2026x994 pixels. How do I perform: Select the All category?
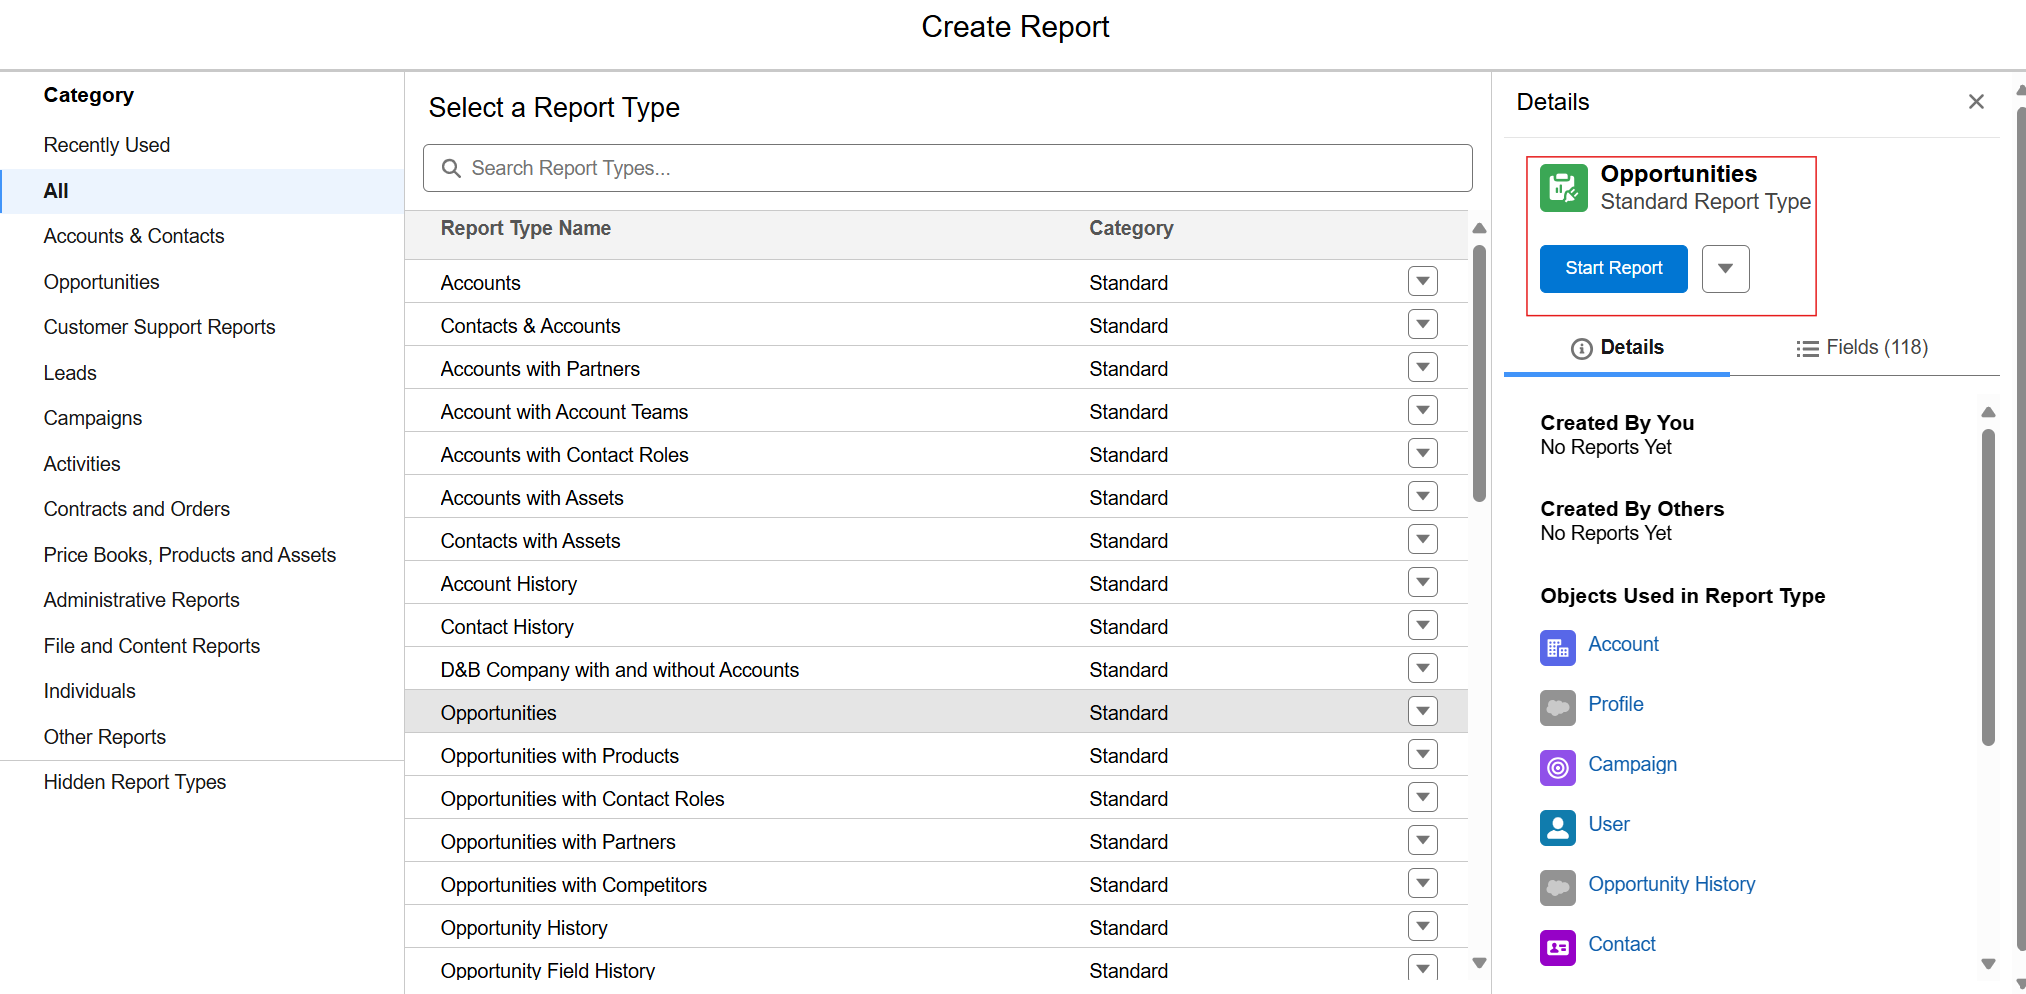click(x=202, y=191)
